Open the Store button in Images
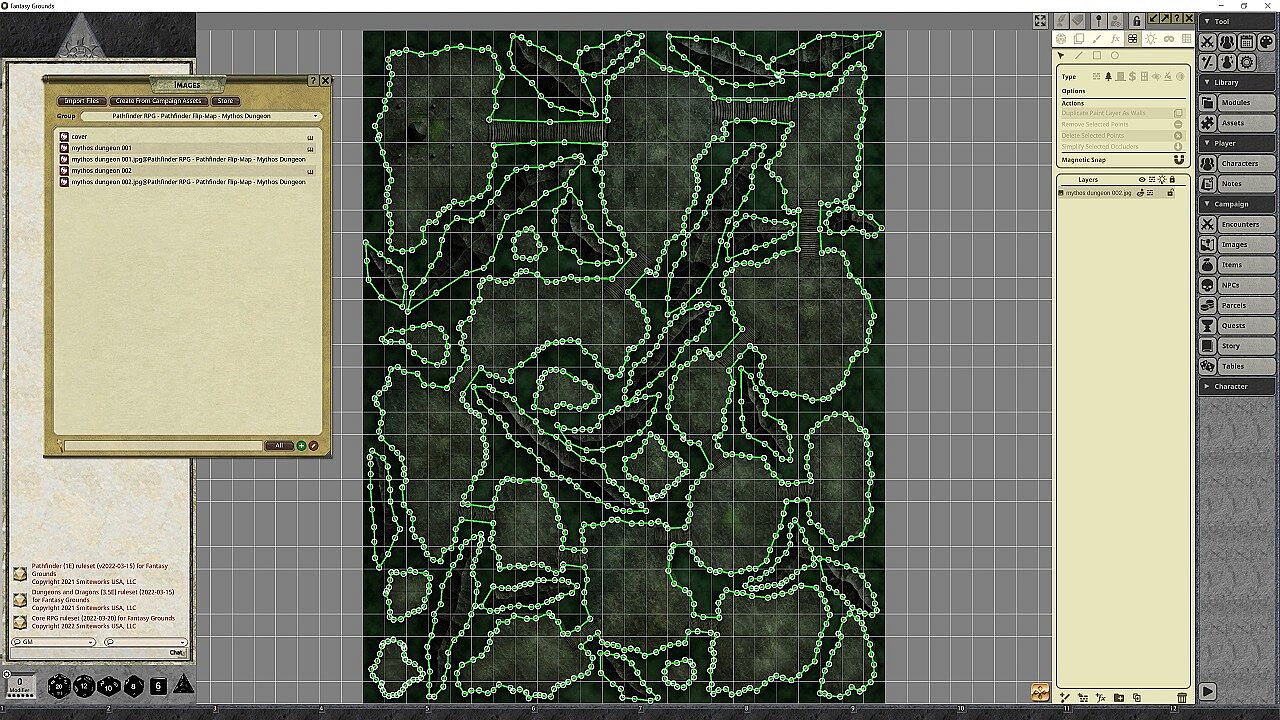Image resolution: width=1280 pixels, height=720 pixels. pos(225,101)
